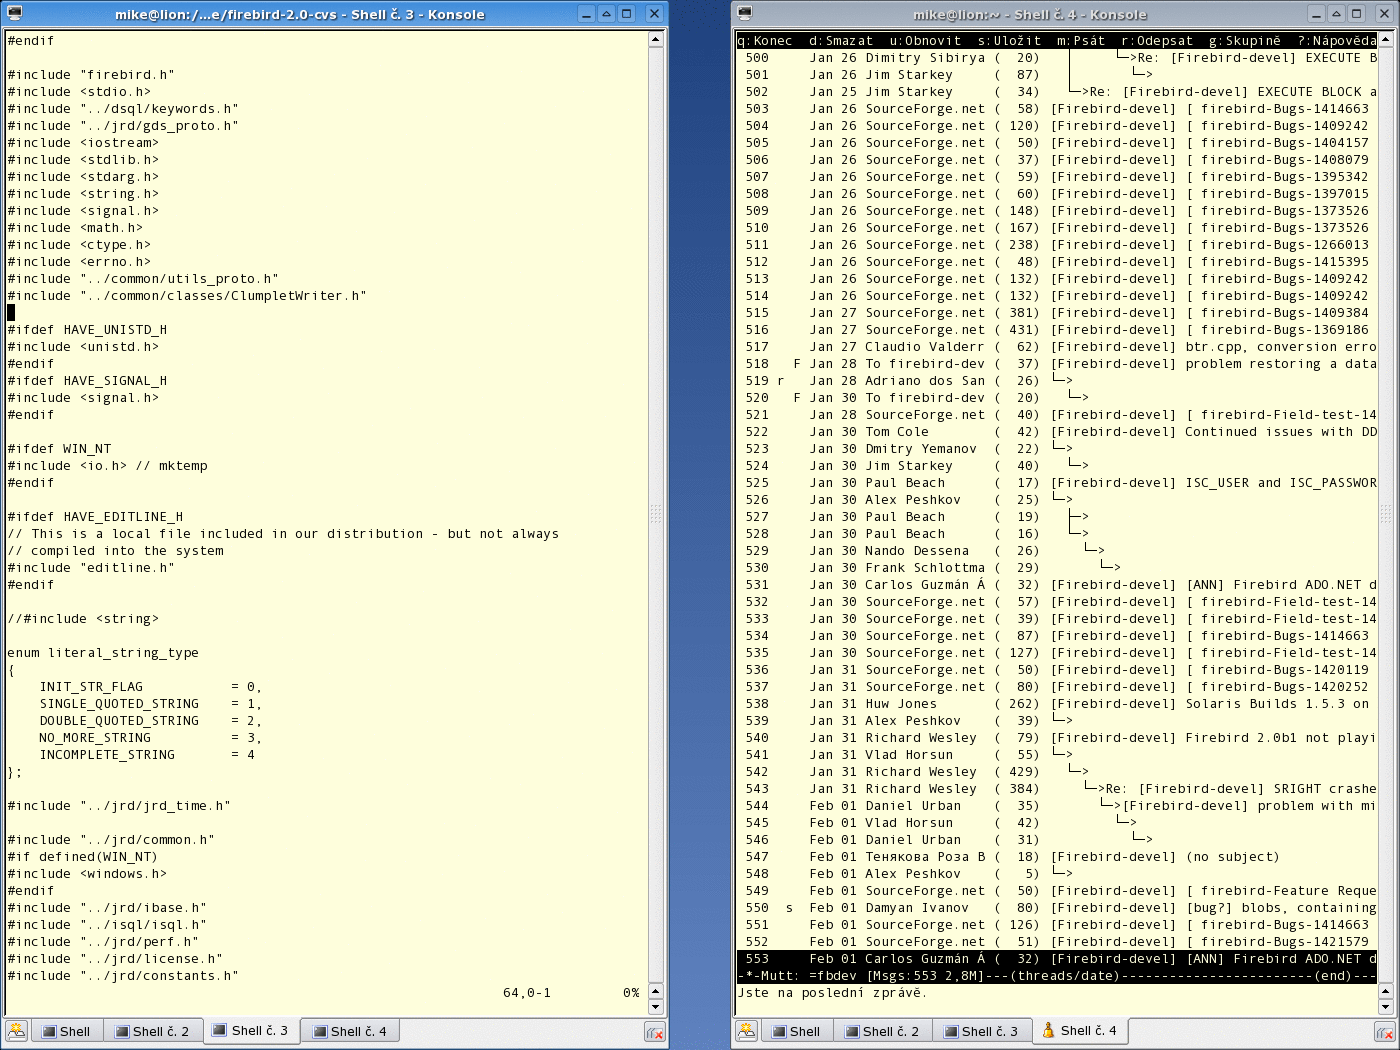This screenshot has height=1050, width=1400.
Task: Click '#include "firebird.h"' line in left Konsole
Action: (91, 75)
